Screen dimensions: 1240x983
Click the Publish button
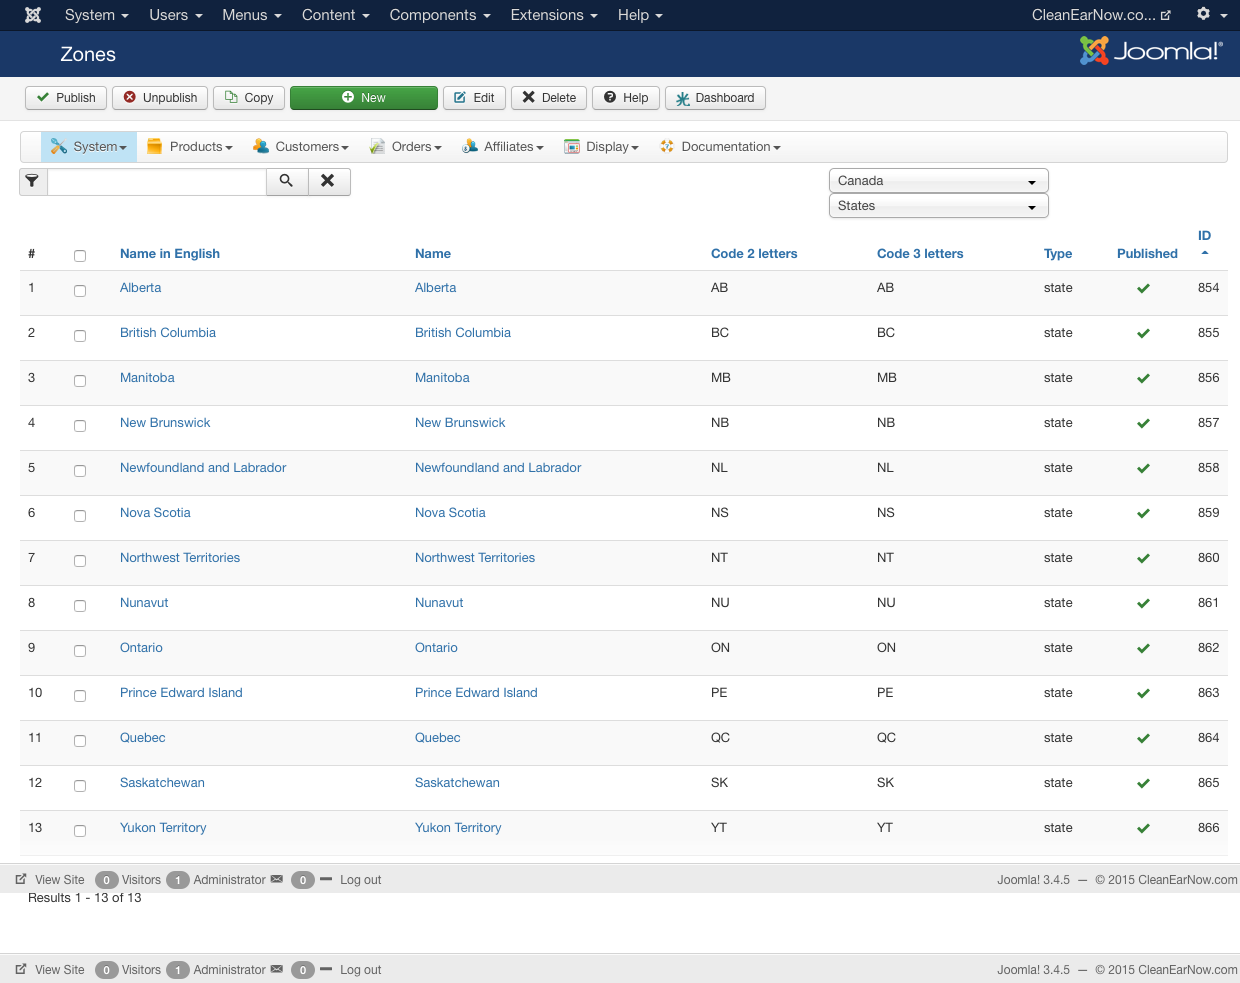click(x=66, y=98)
